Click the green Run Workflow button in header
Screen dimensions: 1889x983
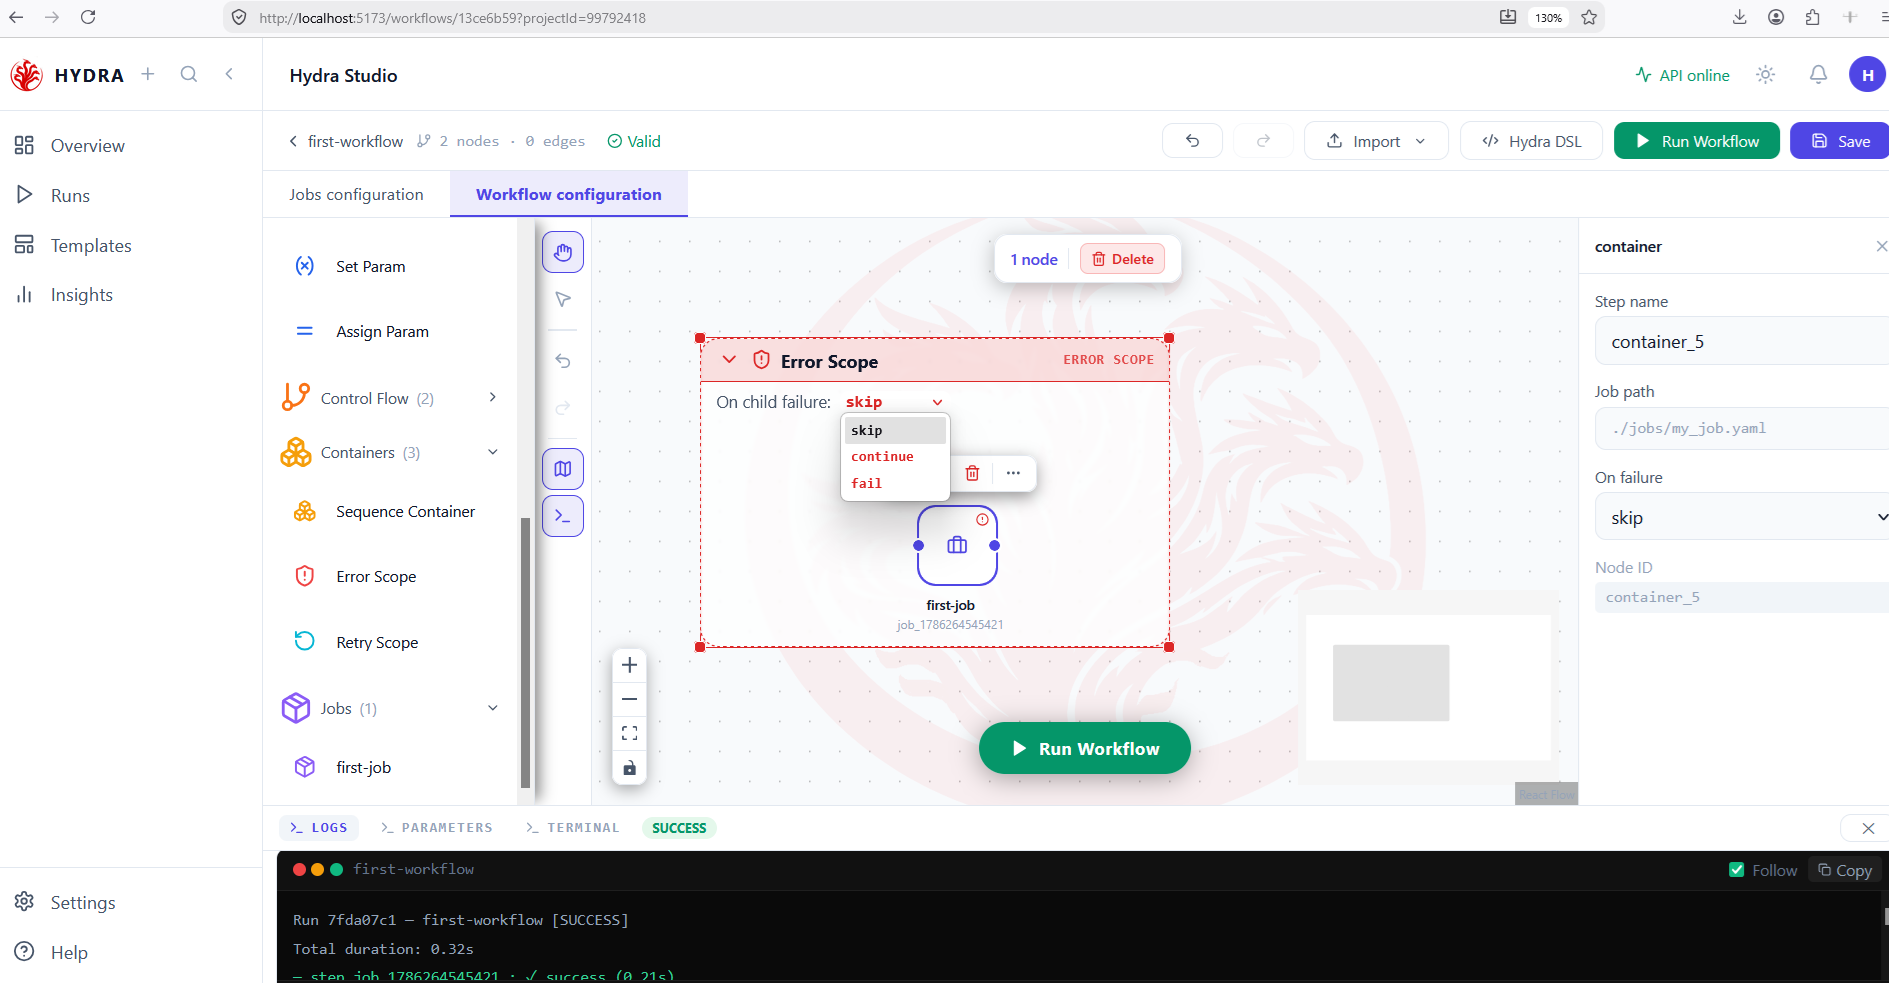[1697, 141]
